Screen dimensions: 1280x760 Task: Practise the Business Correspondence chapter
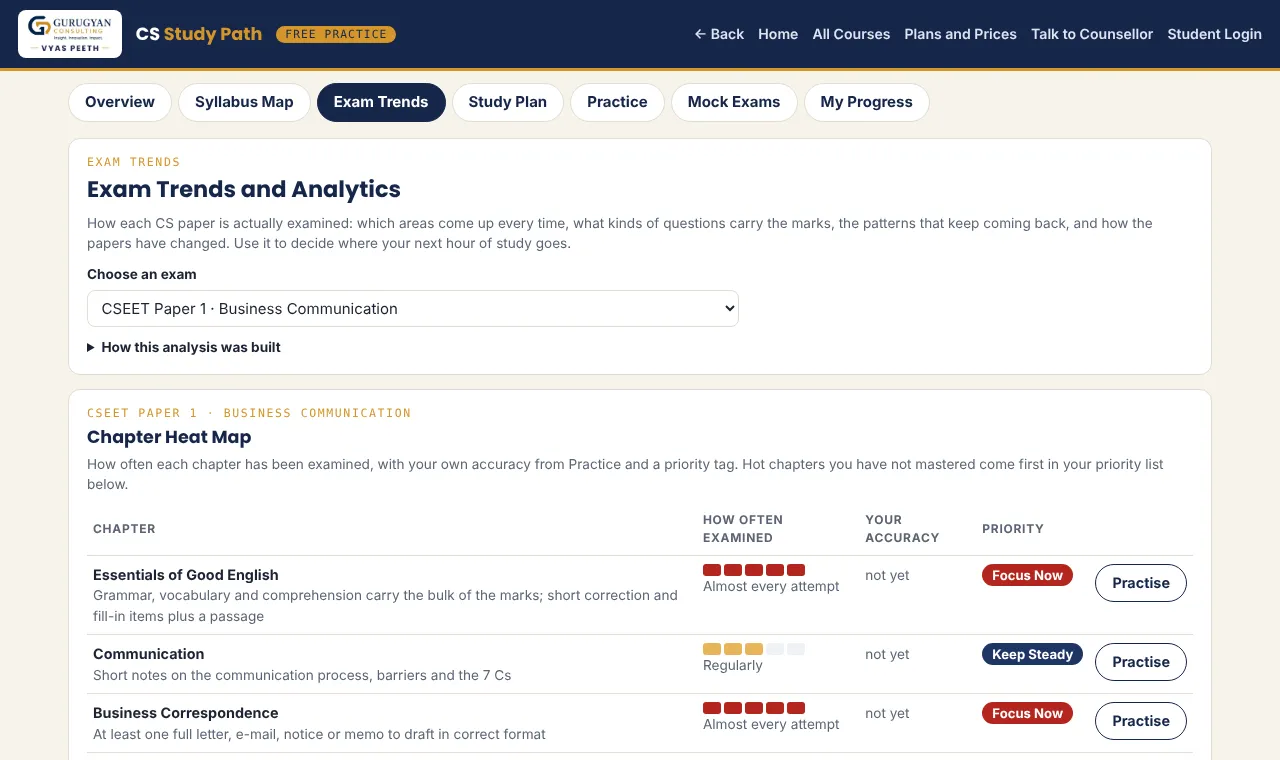click(x=1141, y=721)
